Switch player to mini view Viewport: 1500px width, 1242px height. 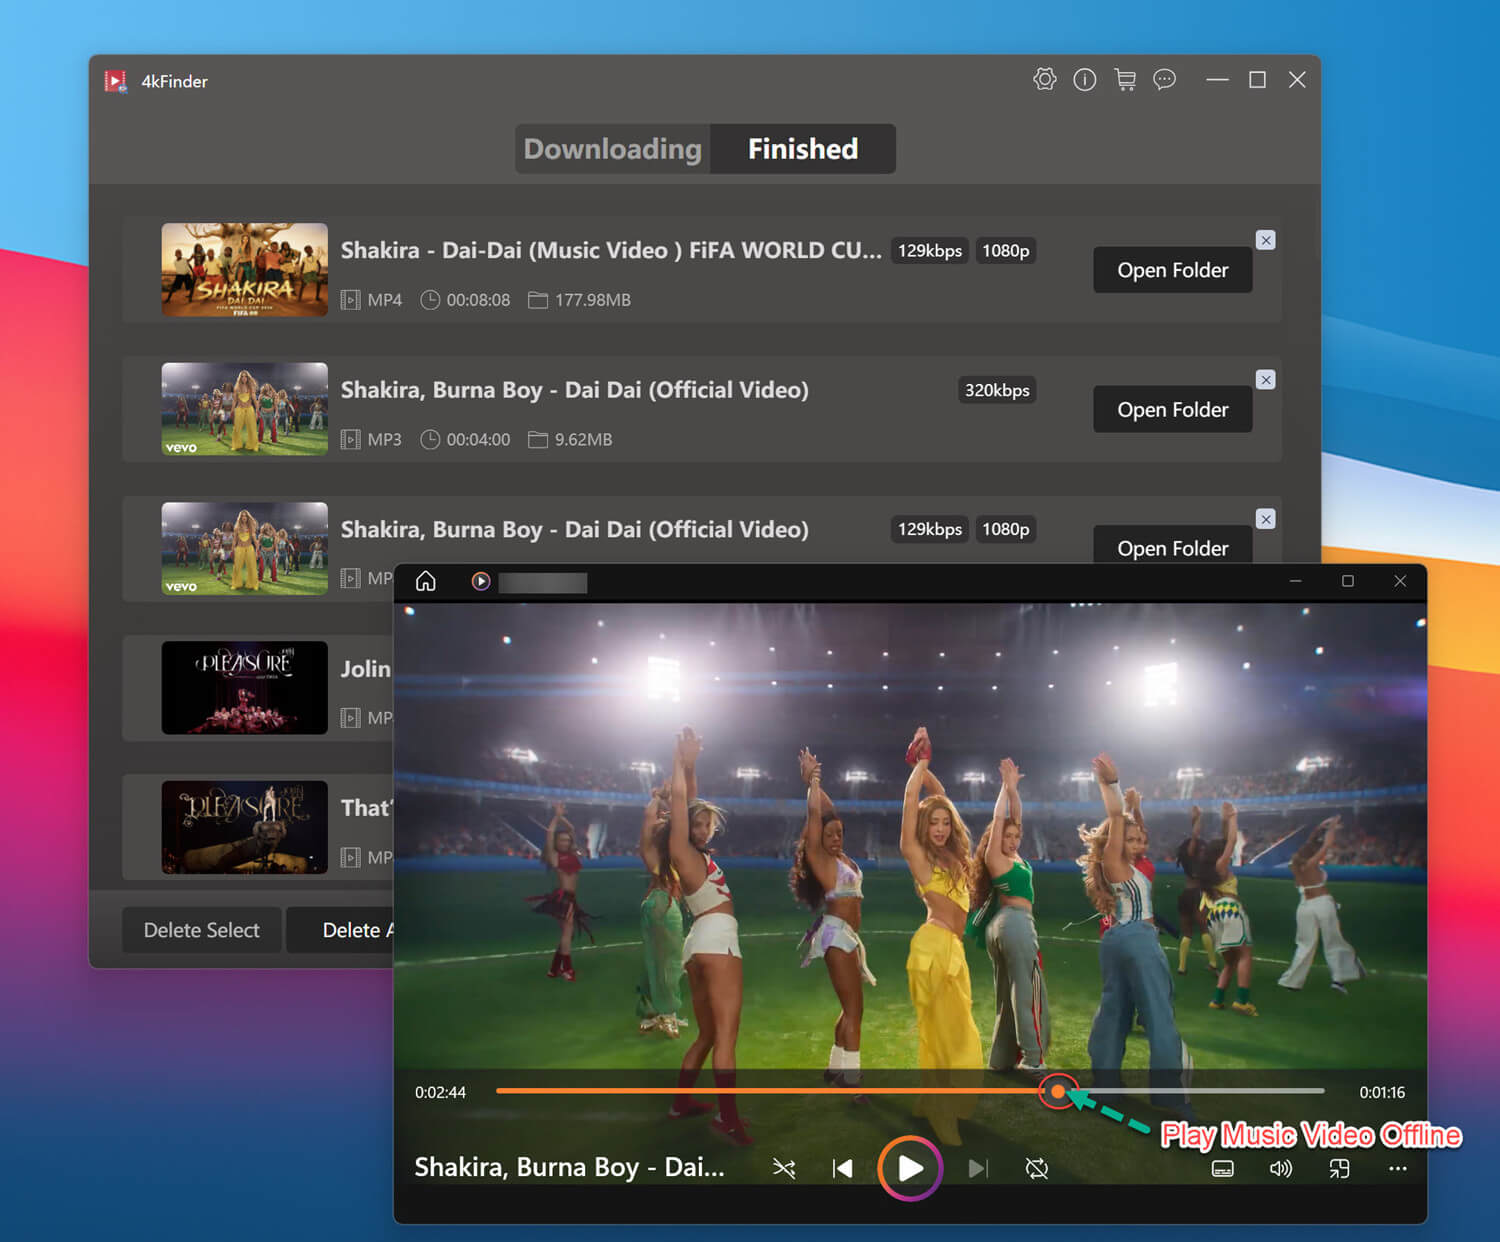point(1340,1168)
